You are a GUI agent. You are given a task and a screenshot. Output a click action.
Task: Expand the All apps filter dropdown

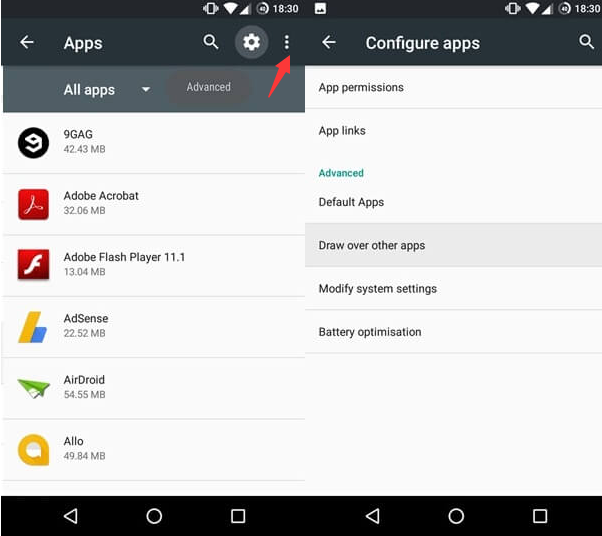tap(107, 90)
